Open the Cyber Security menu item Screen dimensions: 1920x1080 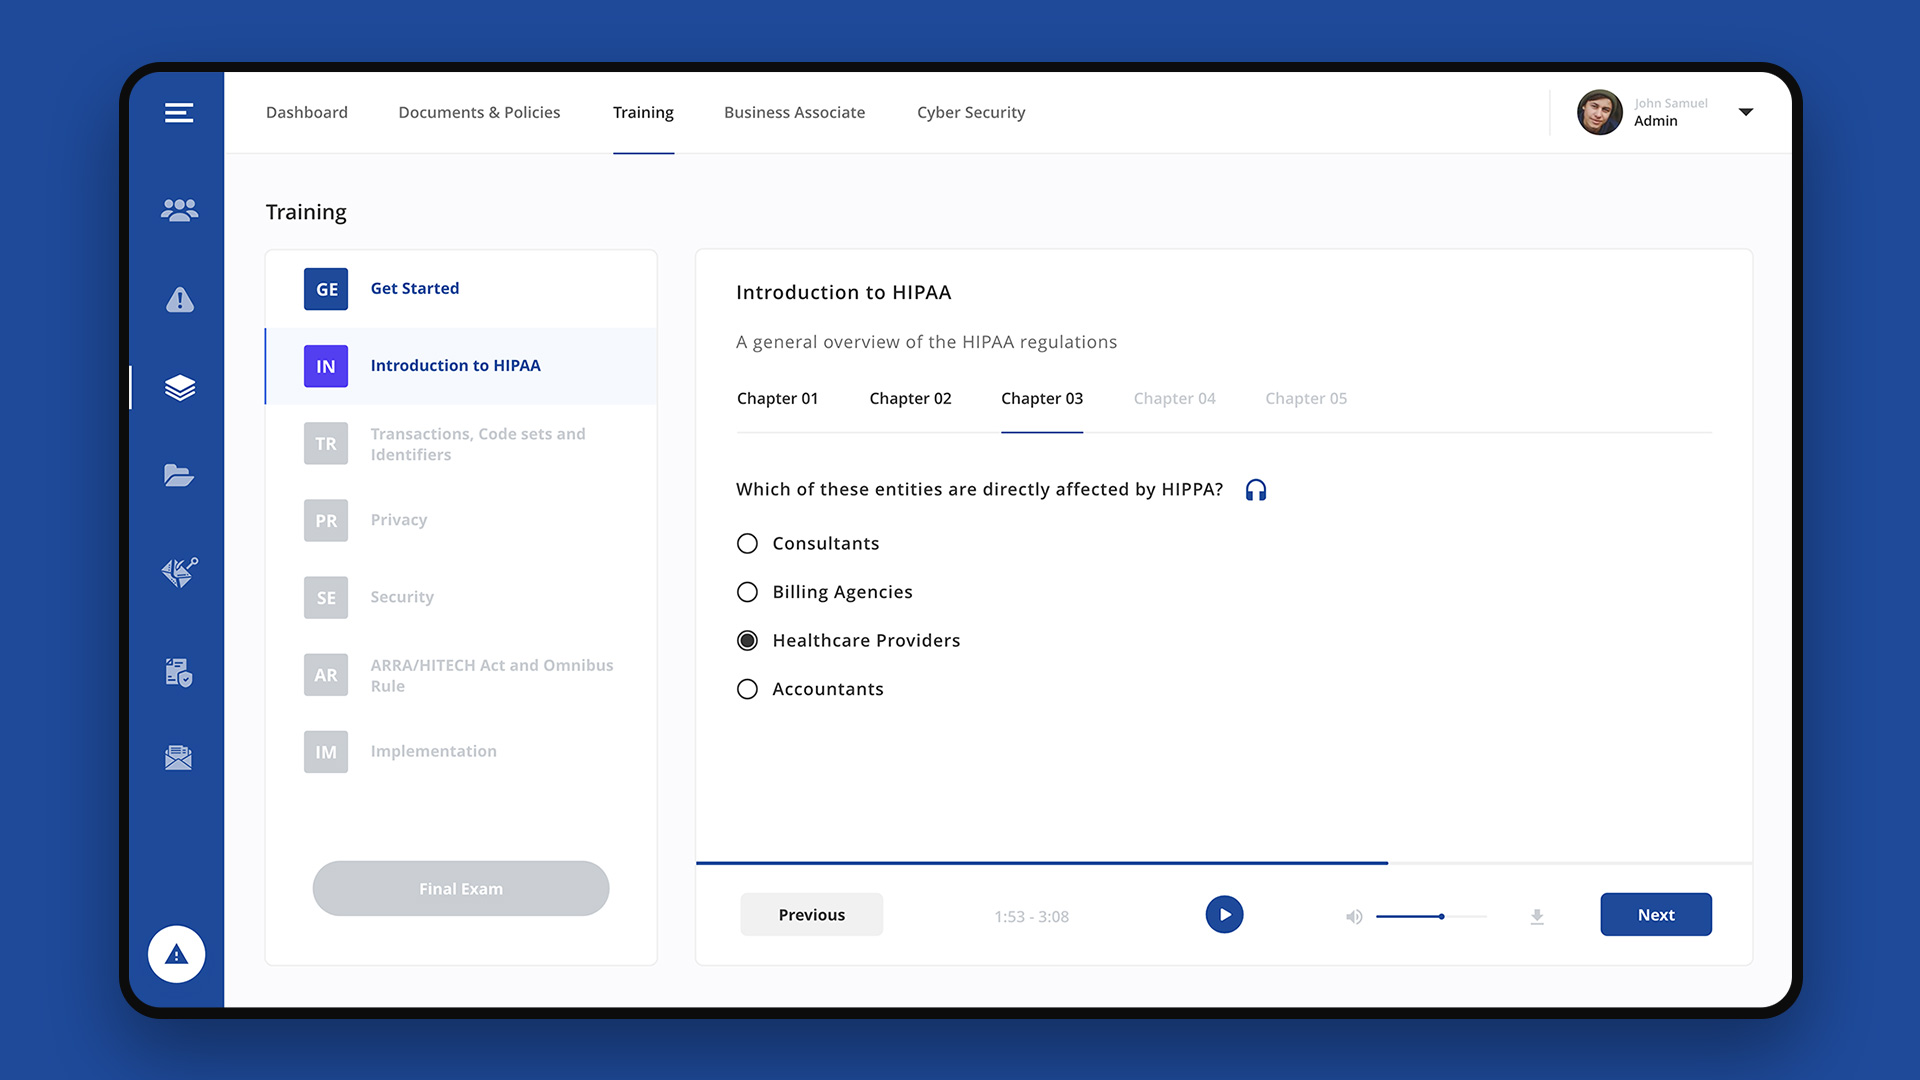[970, 112]
